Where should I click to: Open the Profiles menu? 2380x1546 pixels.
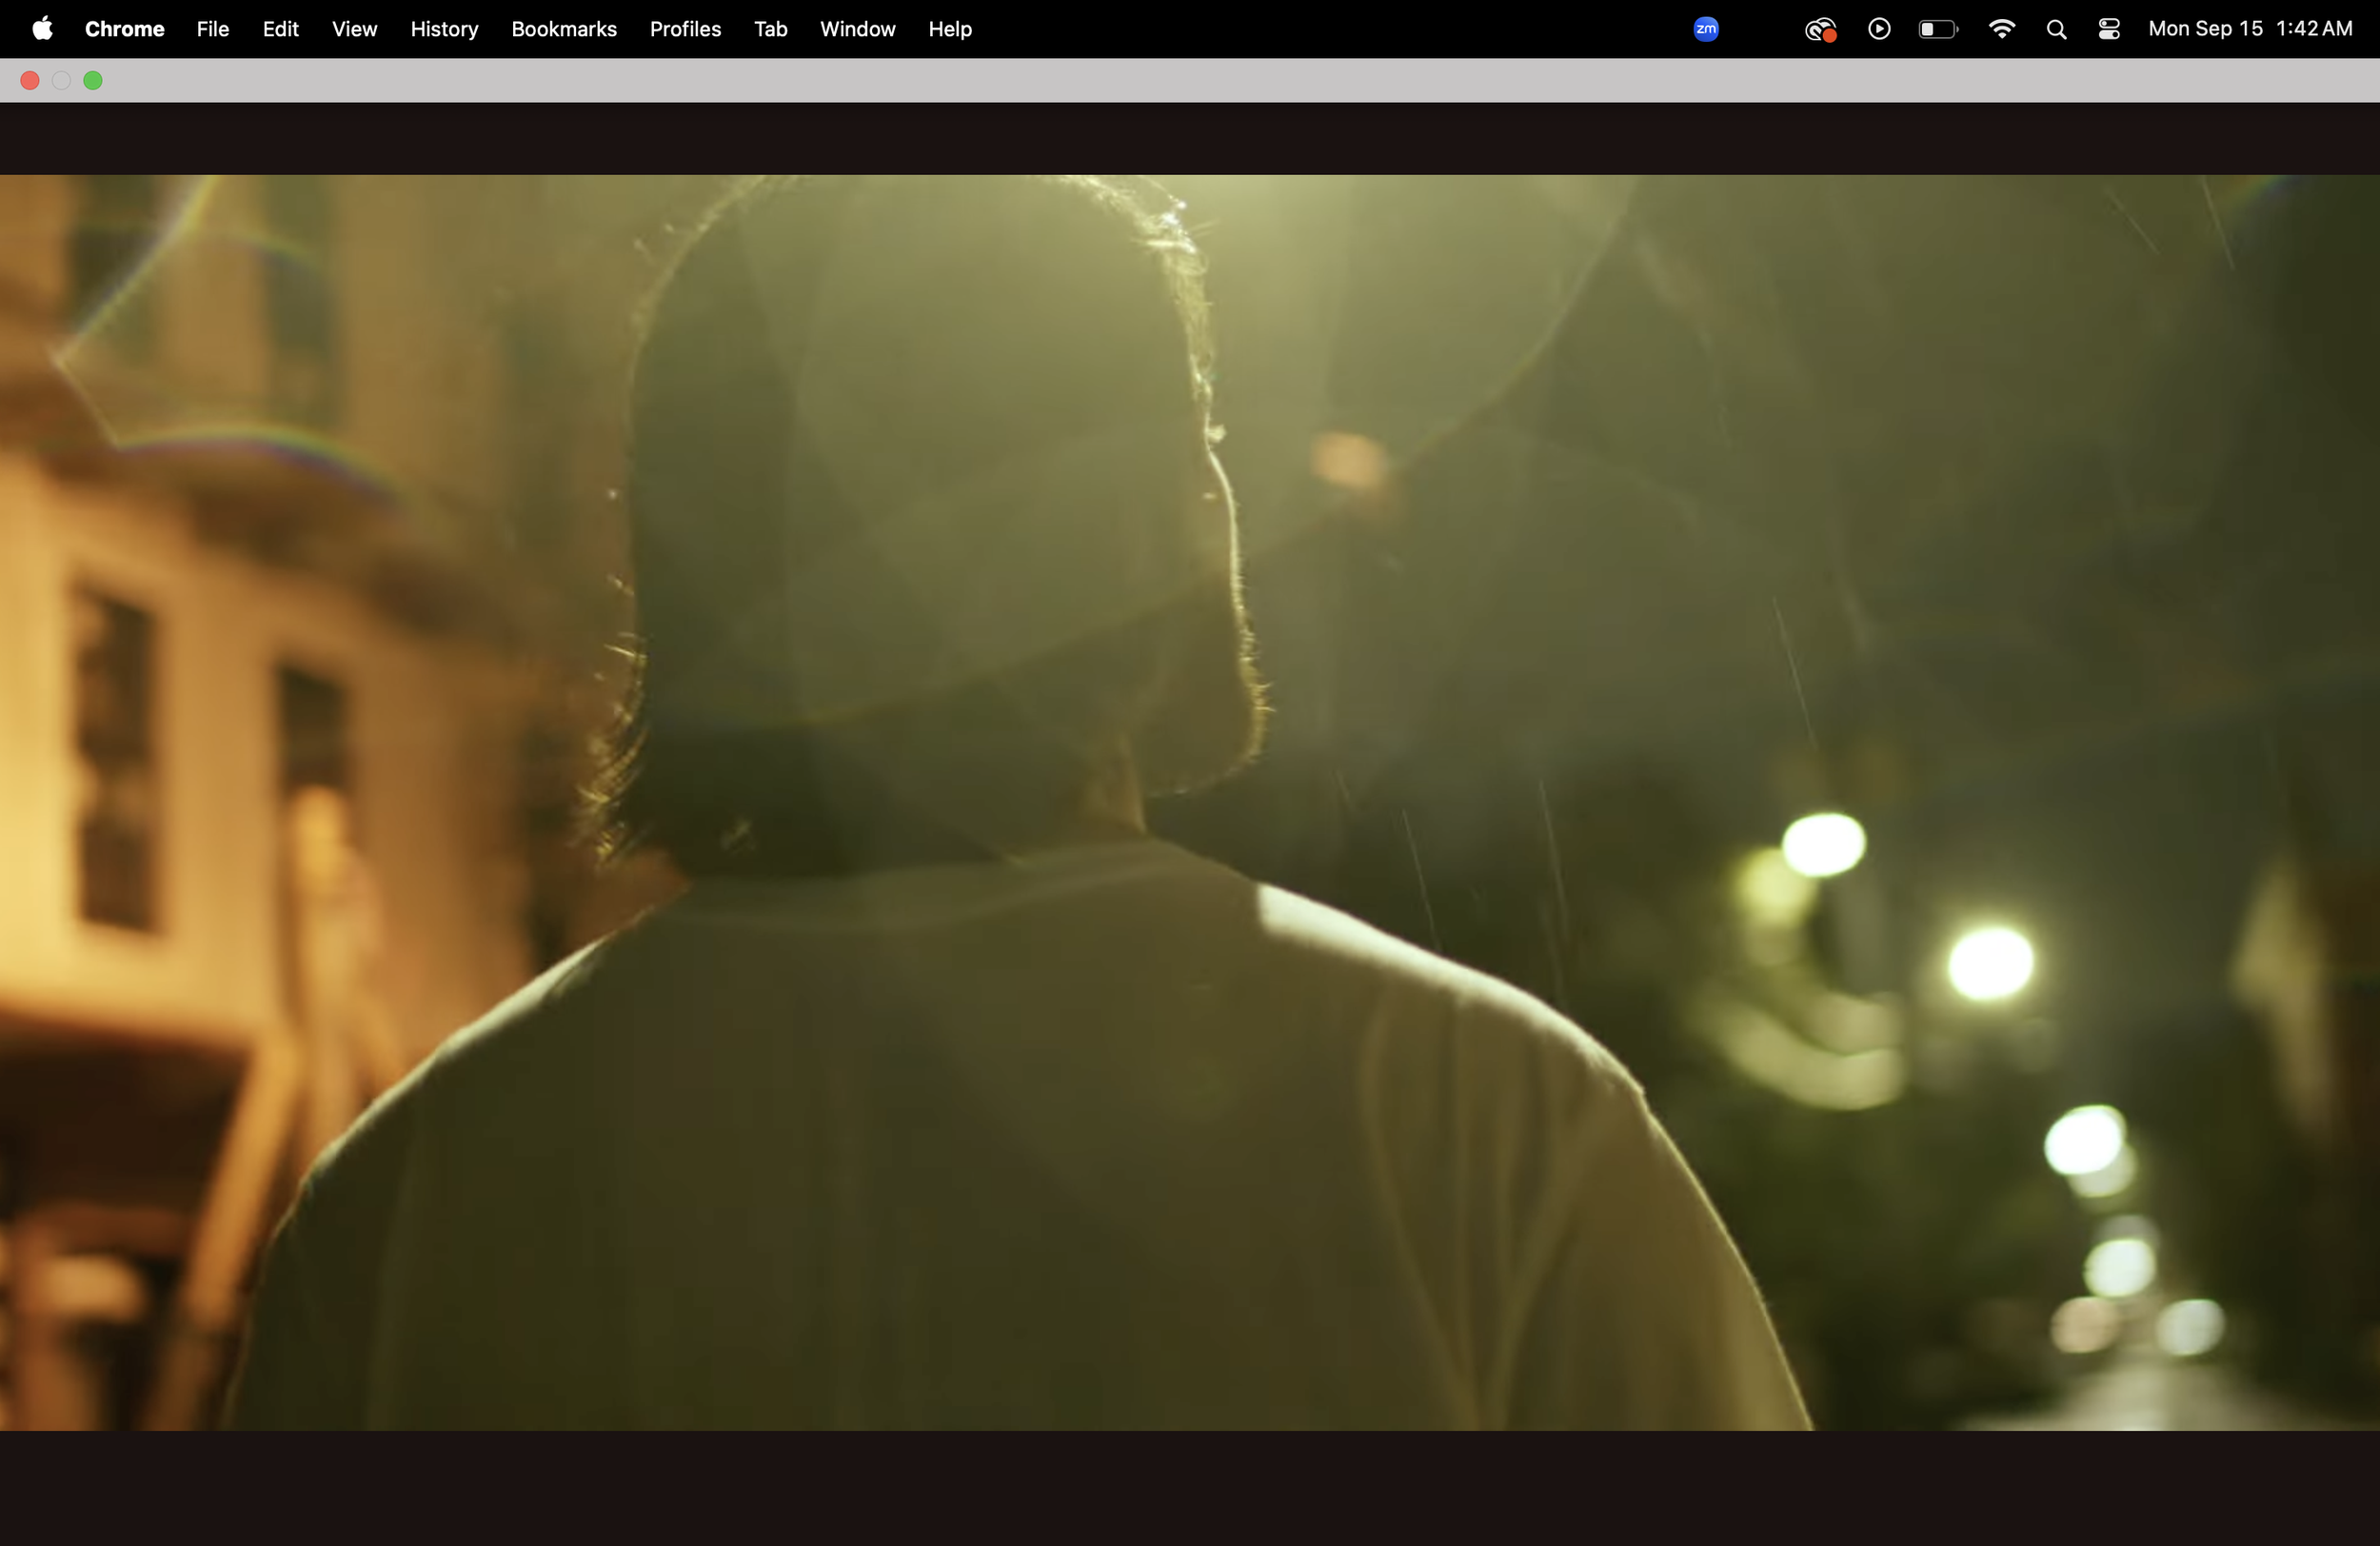coord(685,29)
